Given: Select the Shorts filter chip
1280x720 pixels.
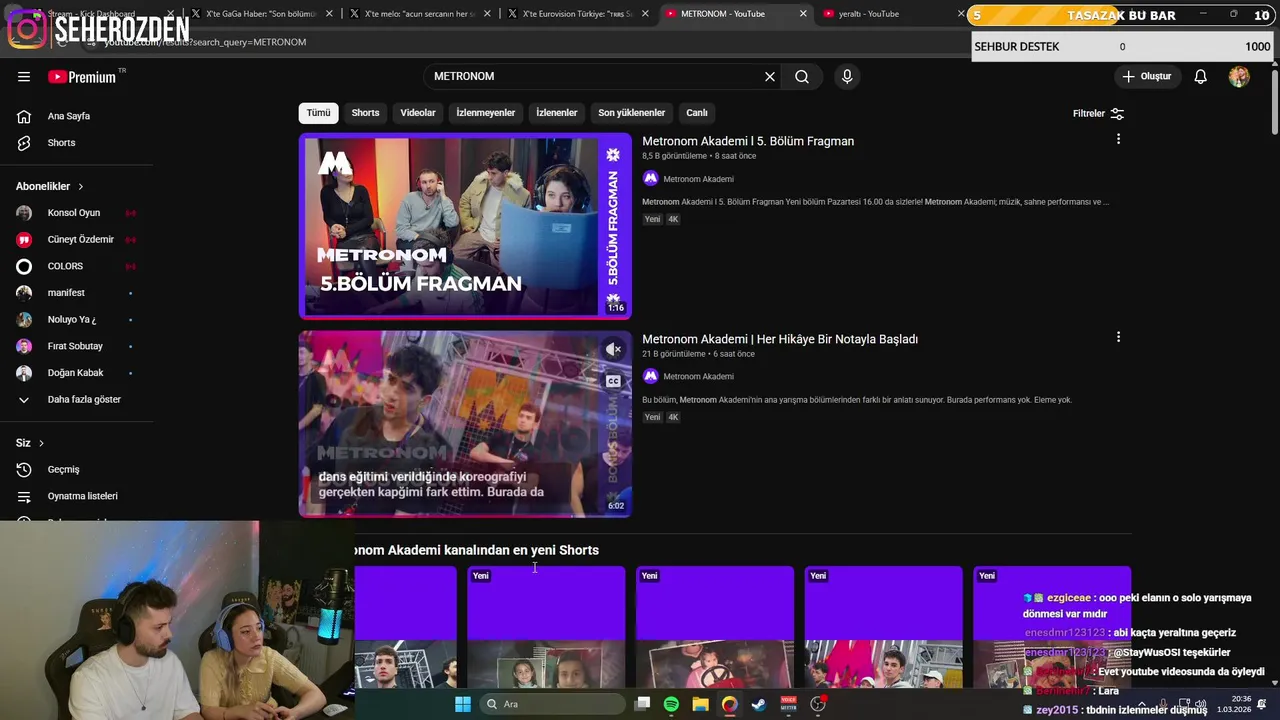Looking at the screenshot, I should click(365, 113).
